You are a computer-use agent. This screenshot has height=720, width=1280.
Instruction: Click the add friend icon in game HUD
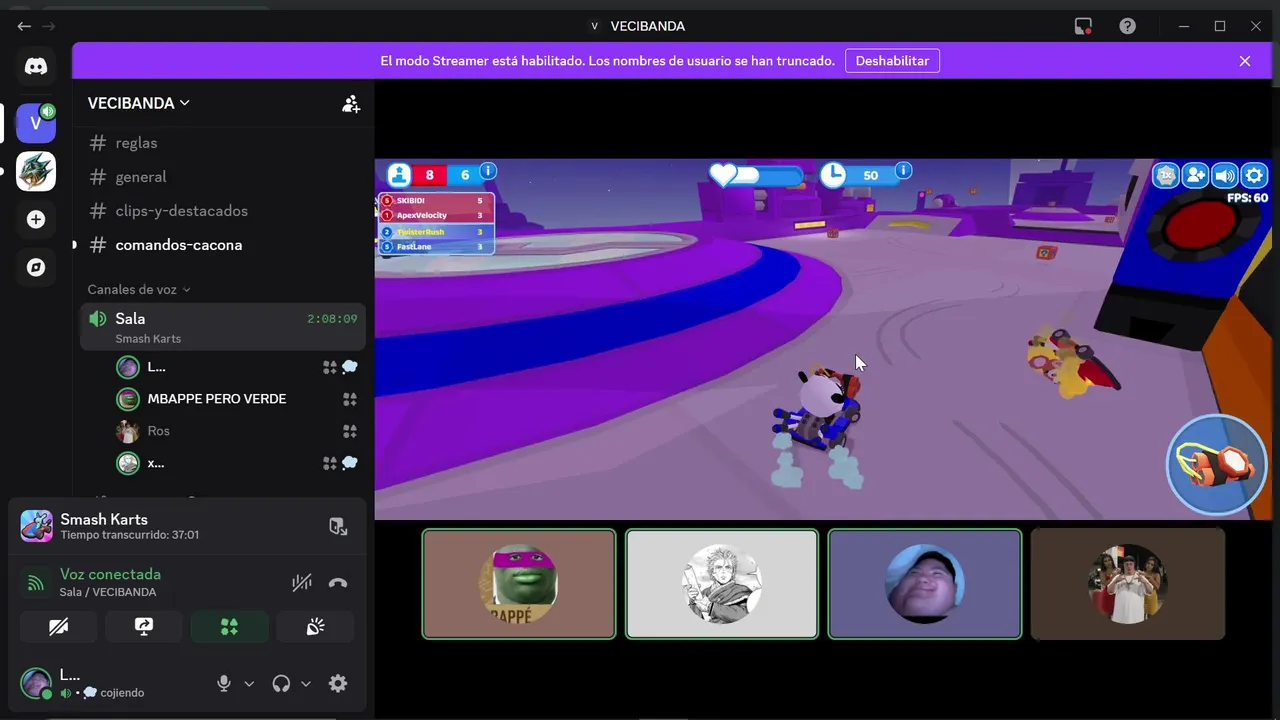(1195, 176)
